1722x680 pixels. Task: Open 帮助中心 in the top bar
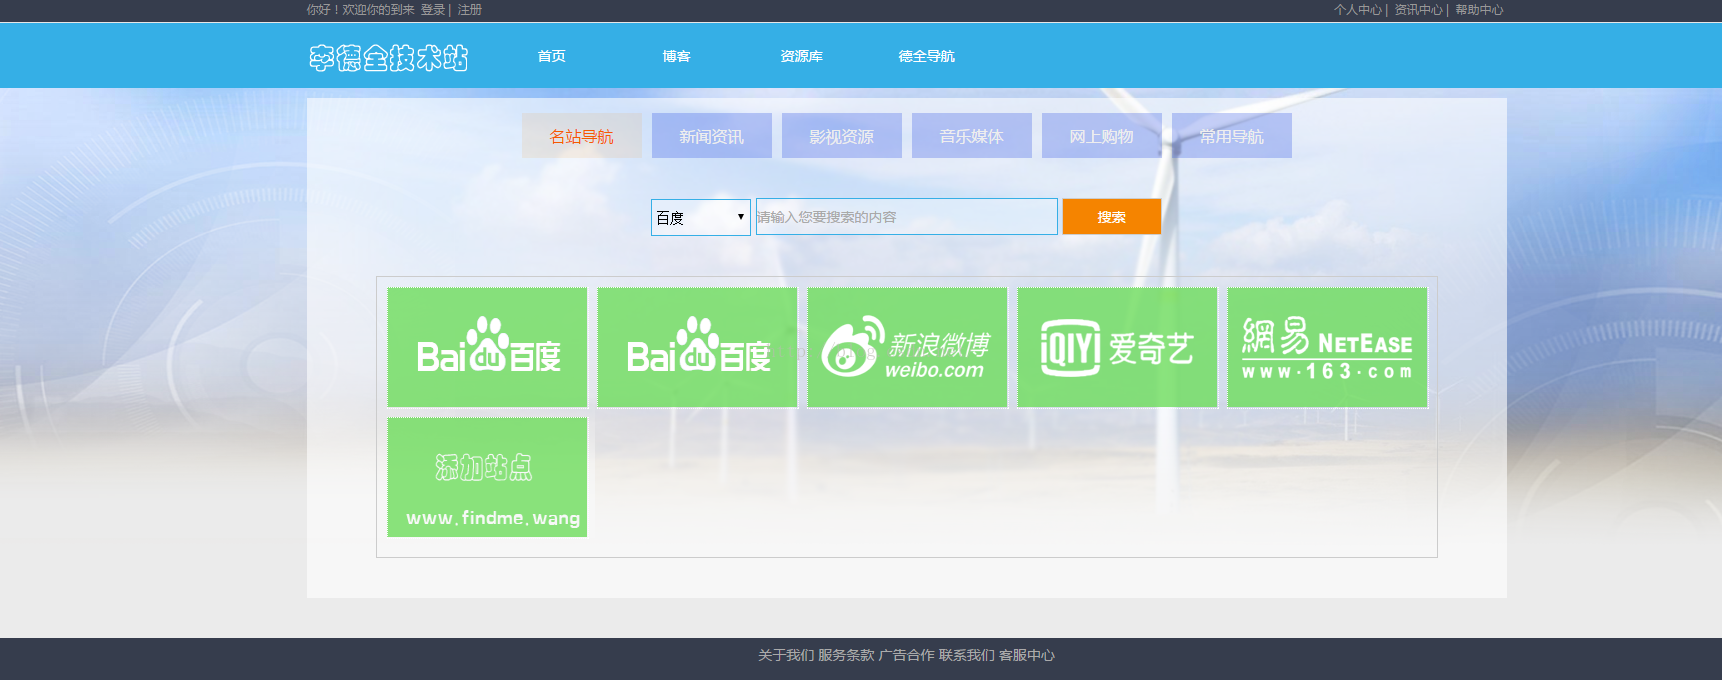[x=1479, y=10]
